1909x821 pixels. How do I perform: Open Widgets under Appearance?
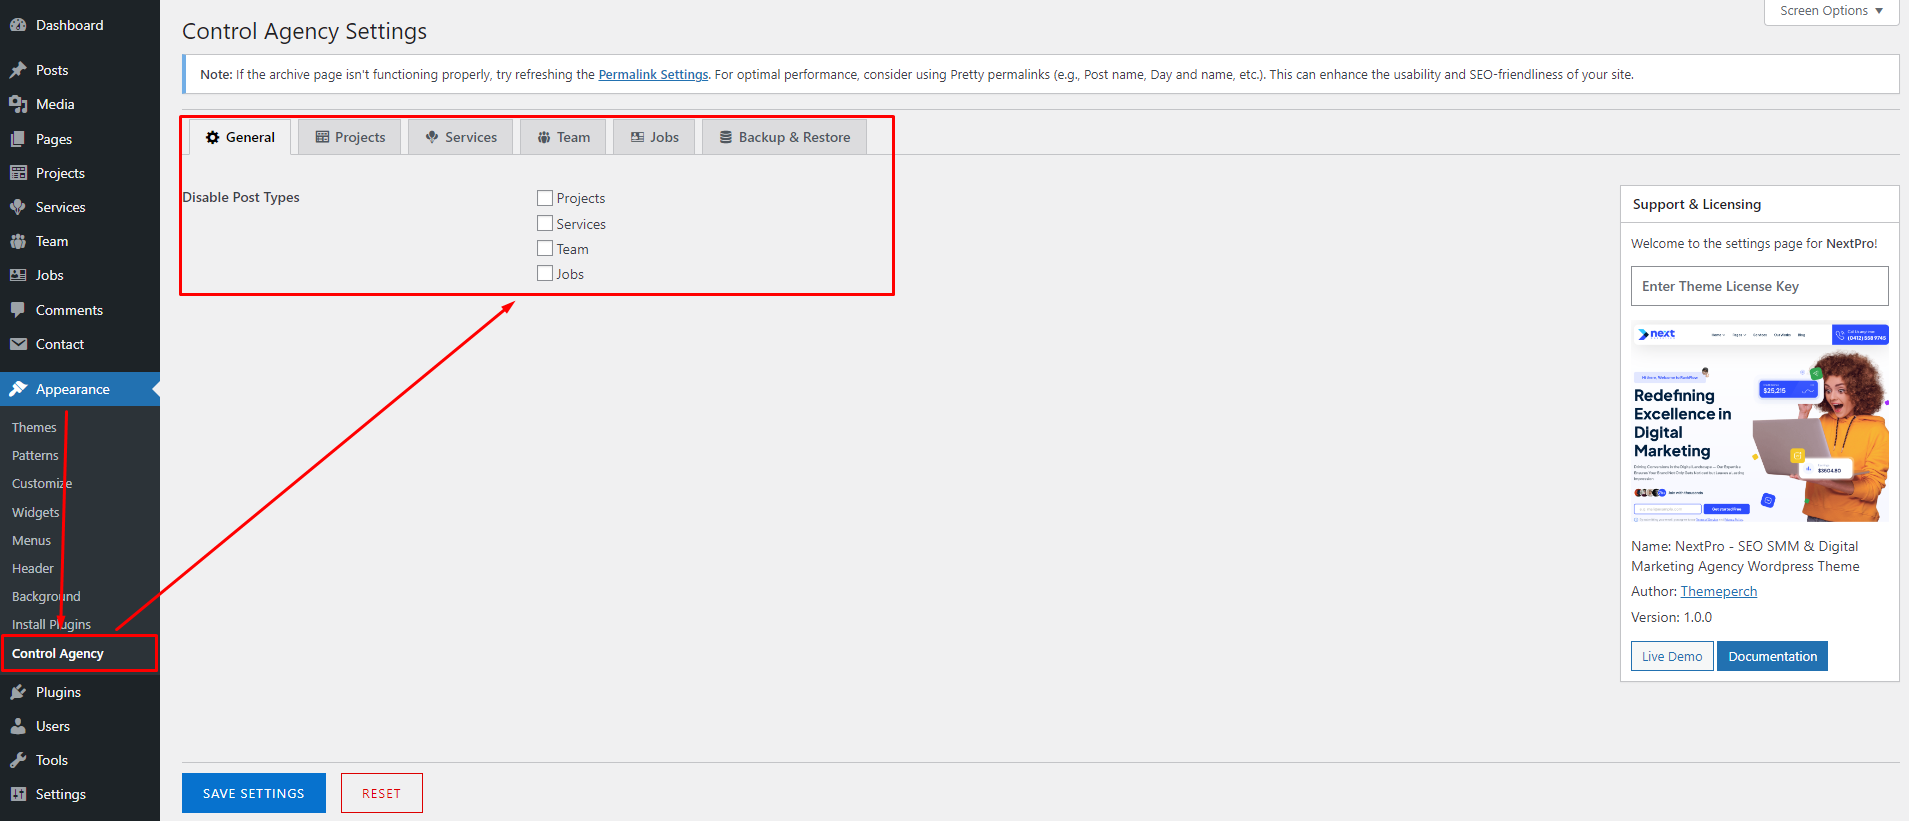pos(36,512)
